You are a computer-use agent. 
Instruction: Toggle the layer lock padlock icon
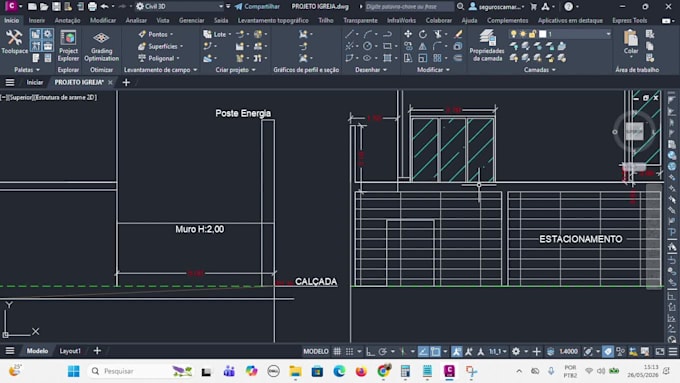[532, 34]
